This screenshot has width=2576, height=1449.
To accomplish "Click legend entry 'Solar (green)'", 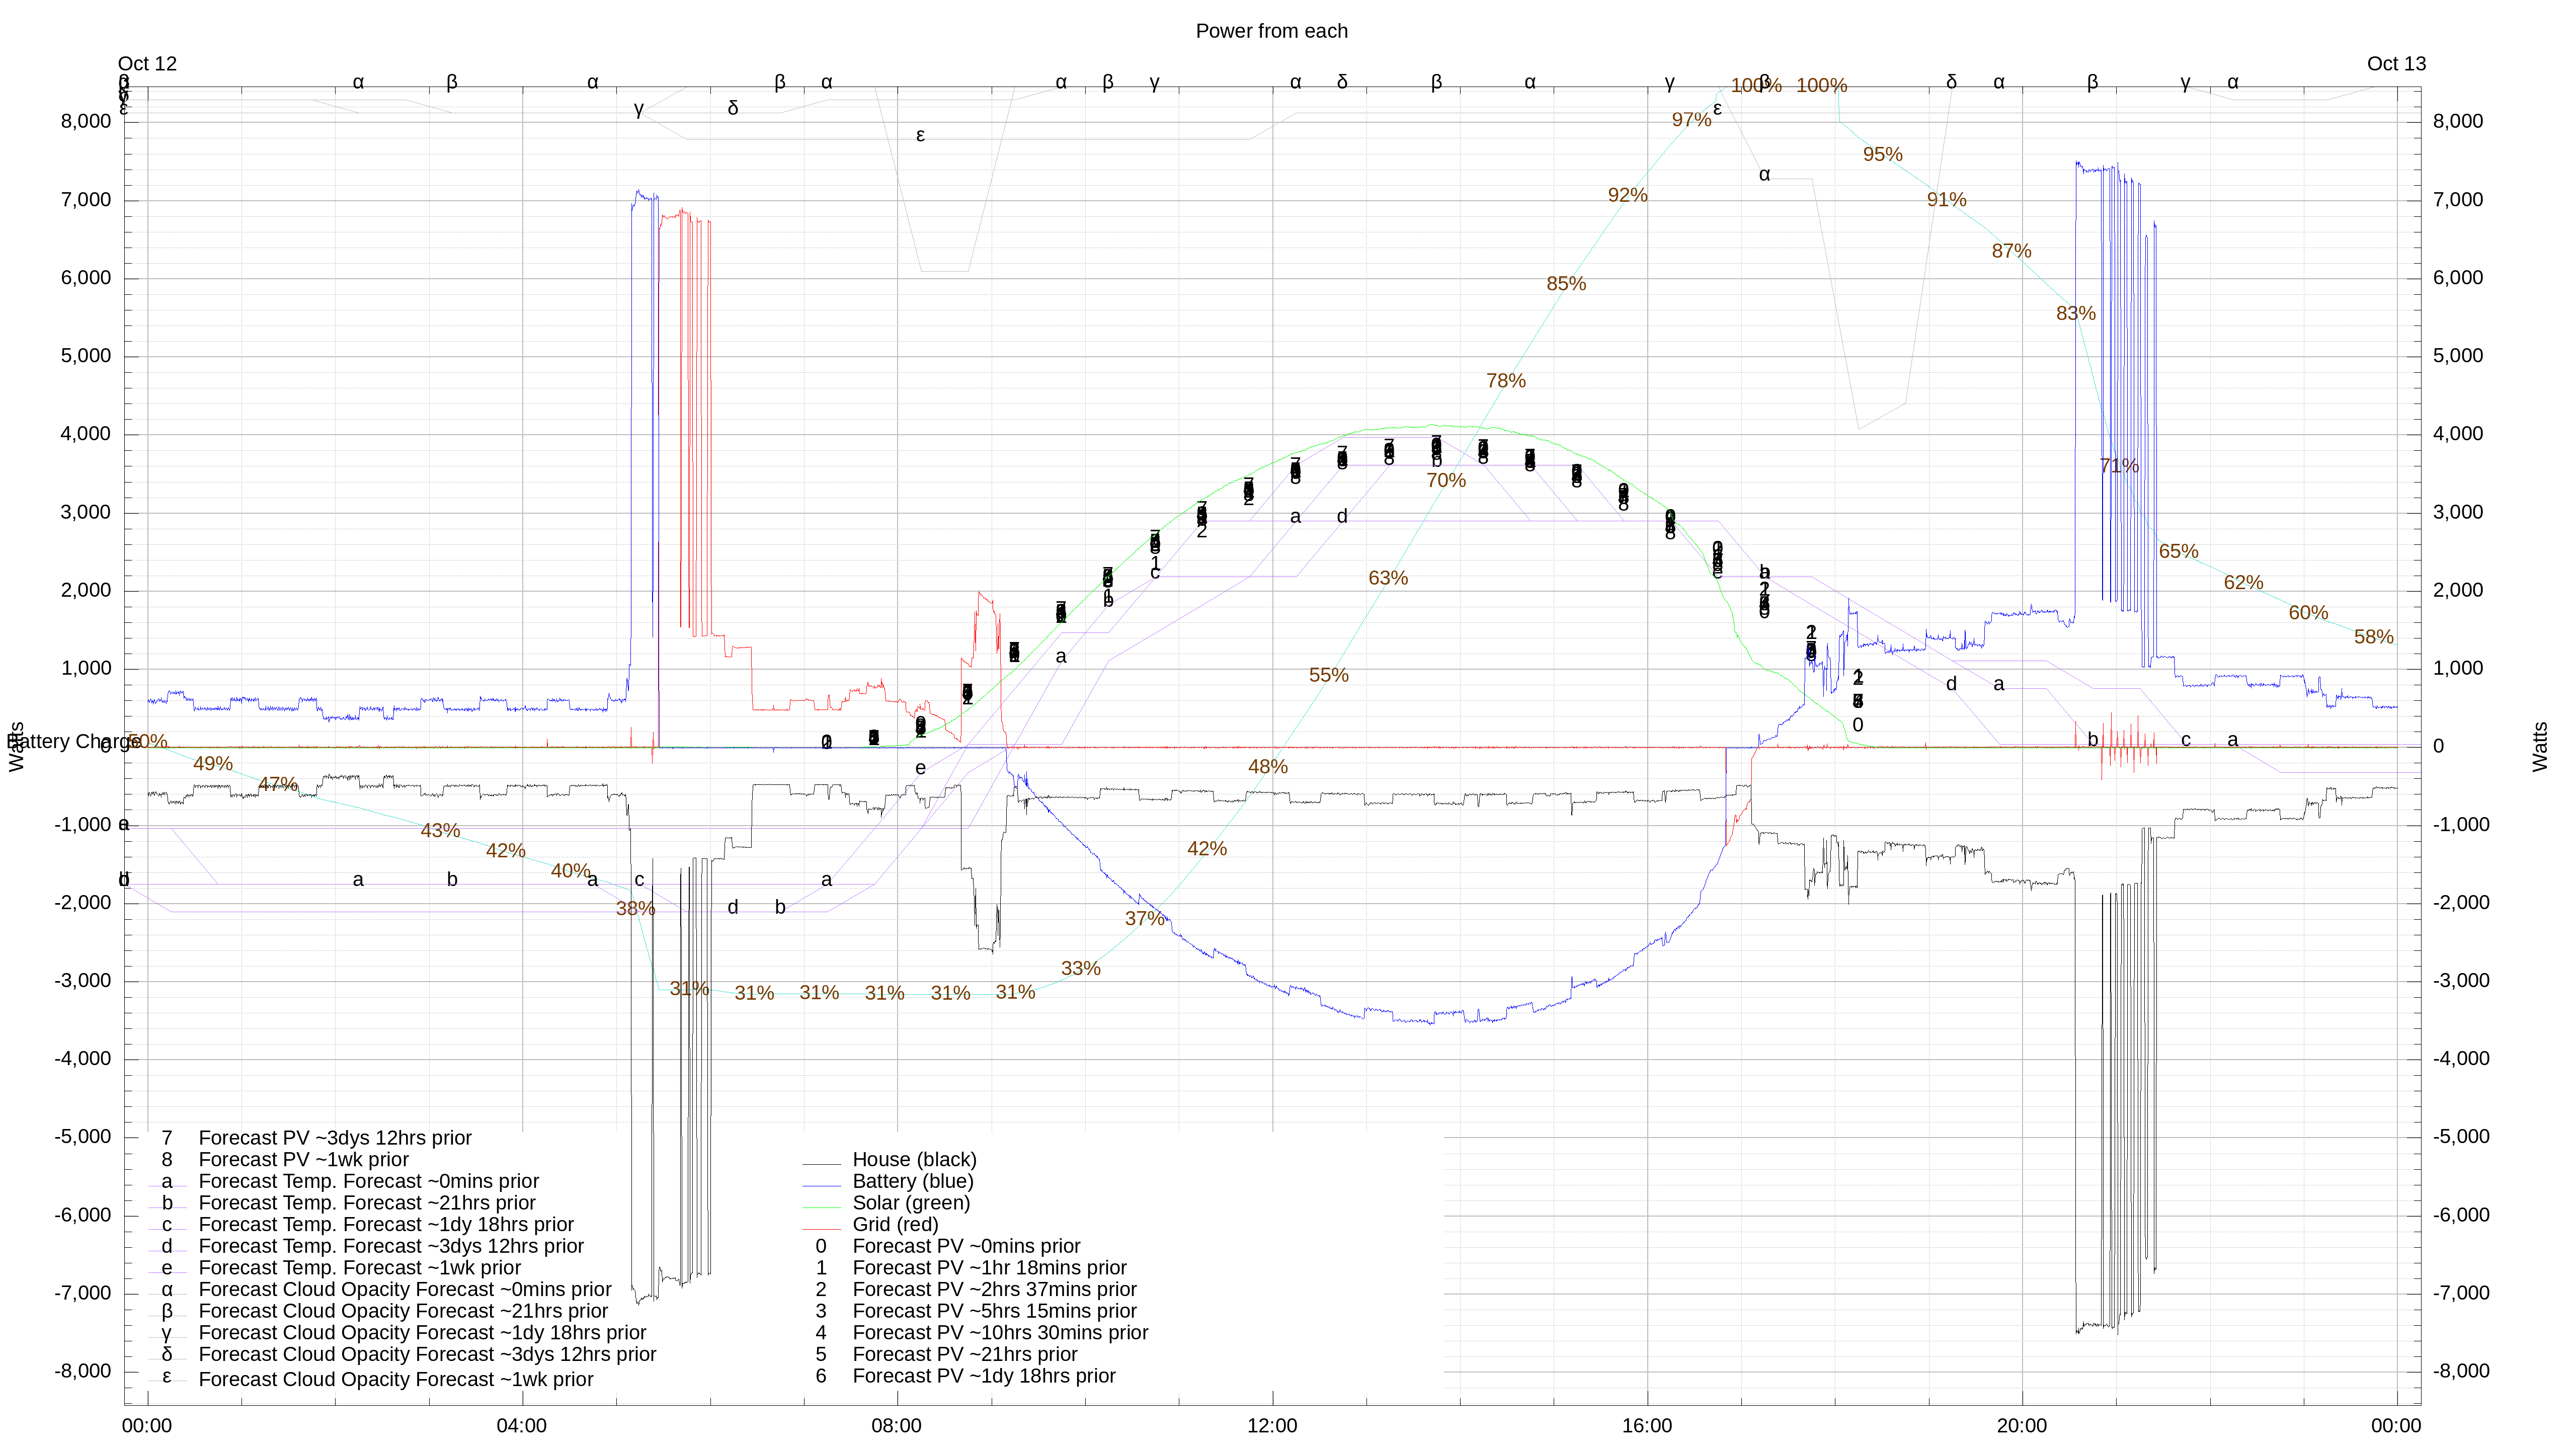I will 911,1203.
